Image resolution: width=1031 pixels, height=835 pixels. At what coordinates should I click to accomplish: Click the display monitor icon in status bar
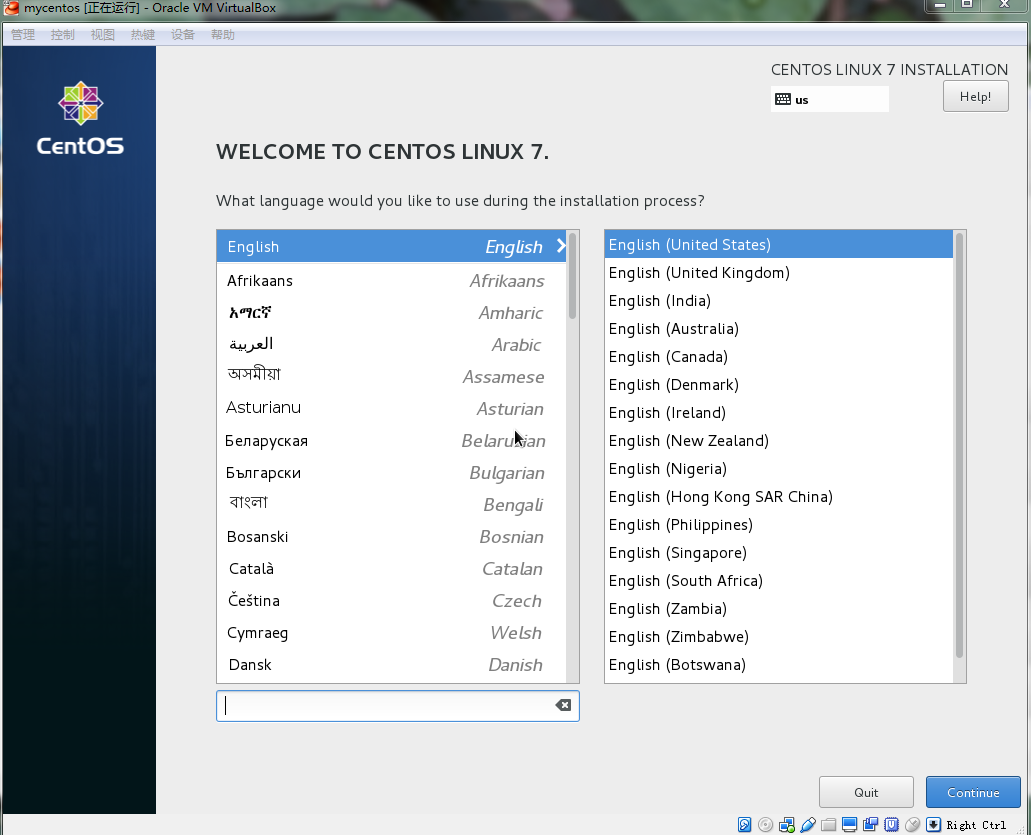(x=850, y=824)
